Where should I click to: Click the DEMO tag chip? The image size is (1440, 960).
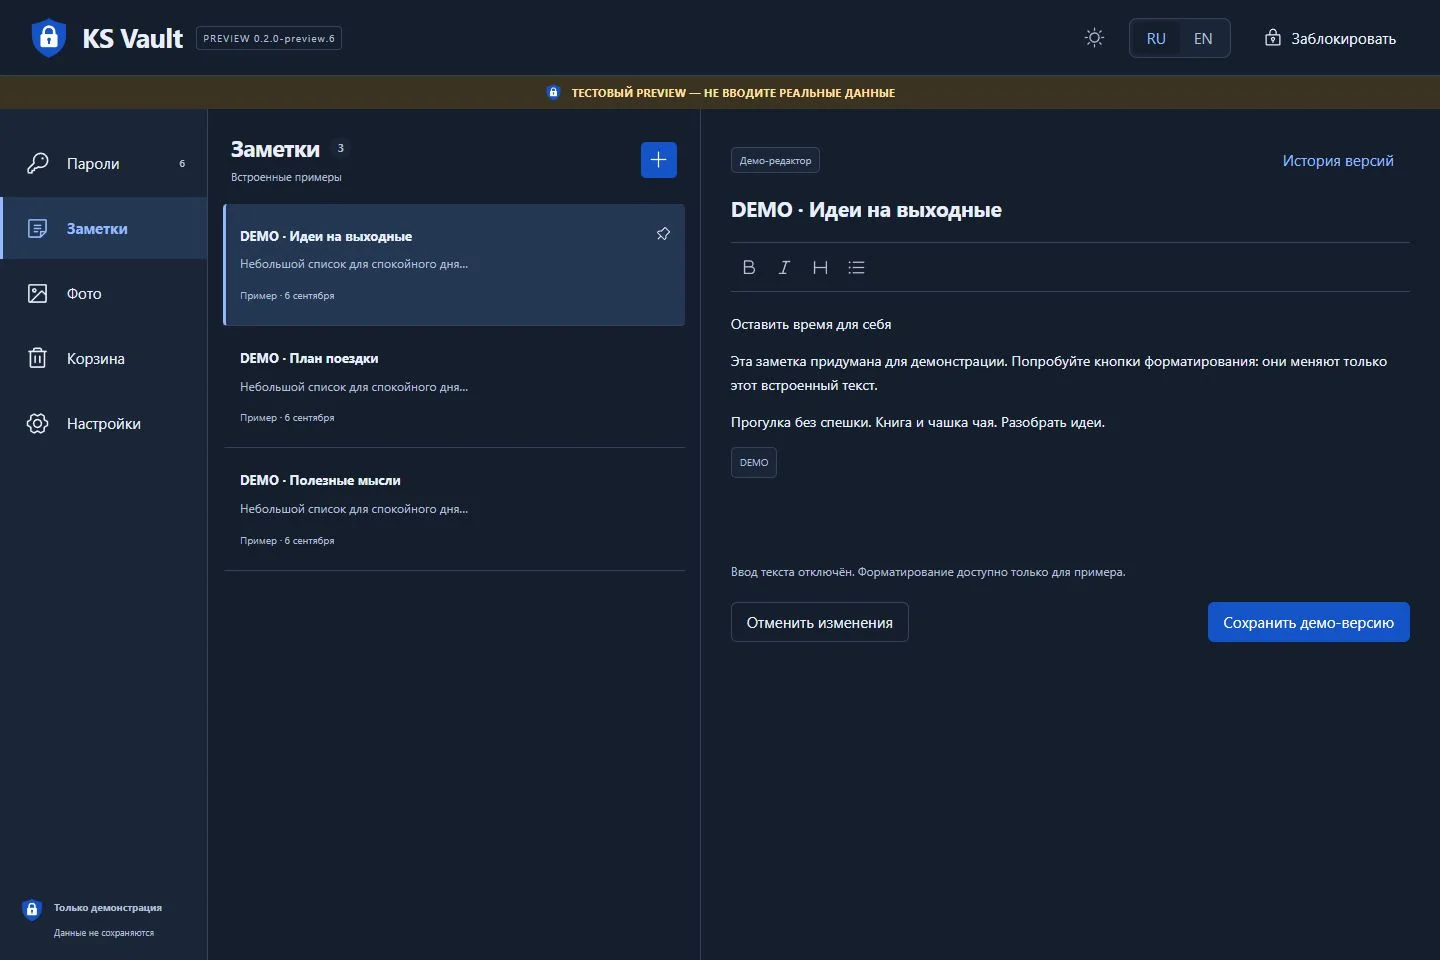point(754,462)
